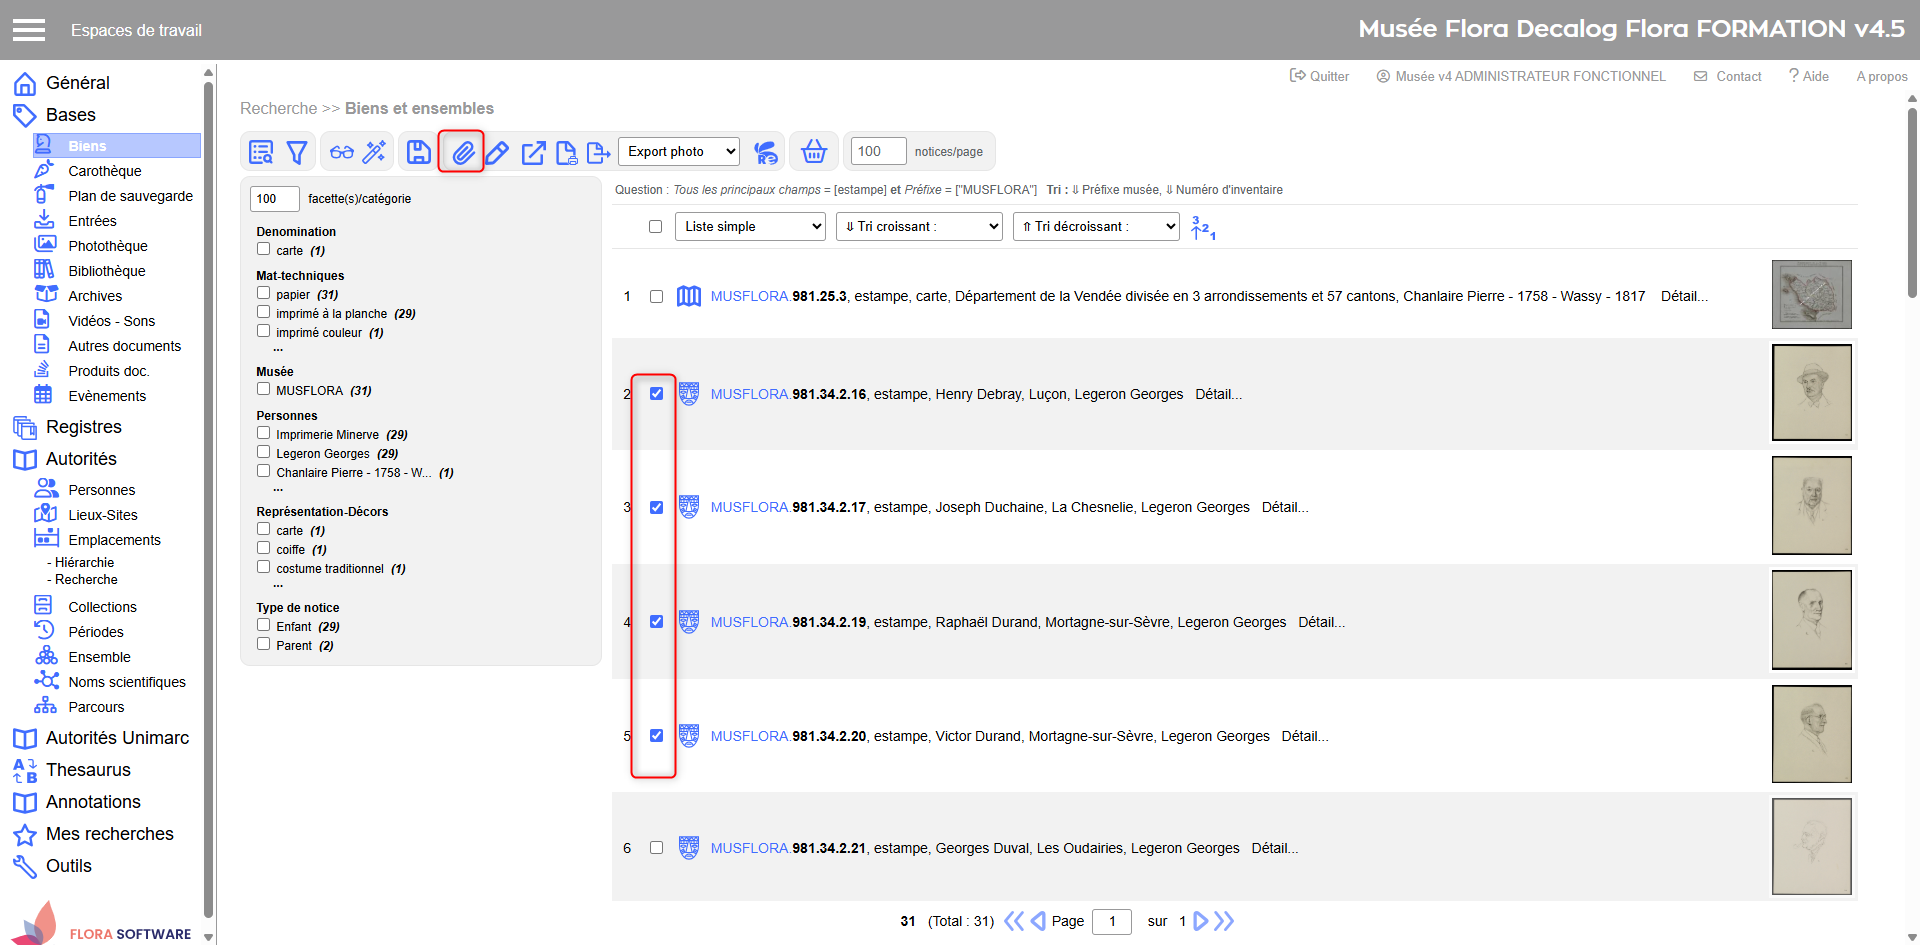This screenshot has height=945, width=1920.
Task: Open Photothèque in the sidebar
Action: [107, 246]
